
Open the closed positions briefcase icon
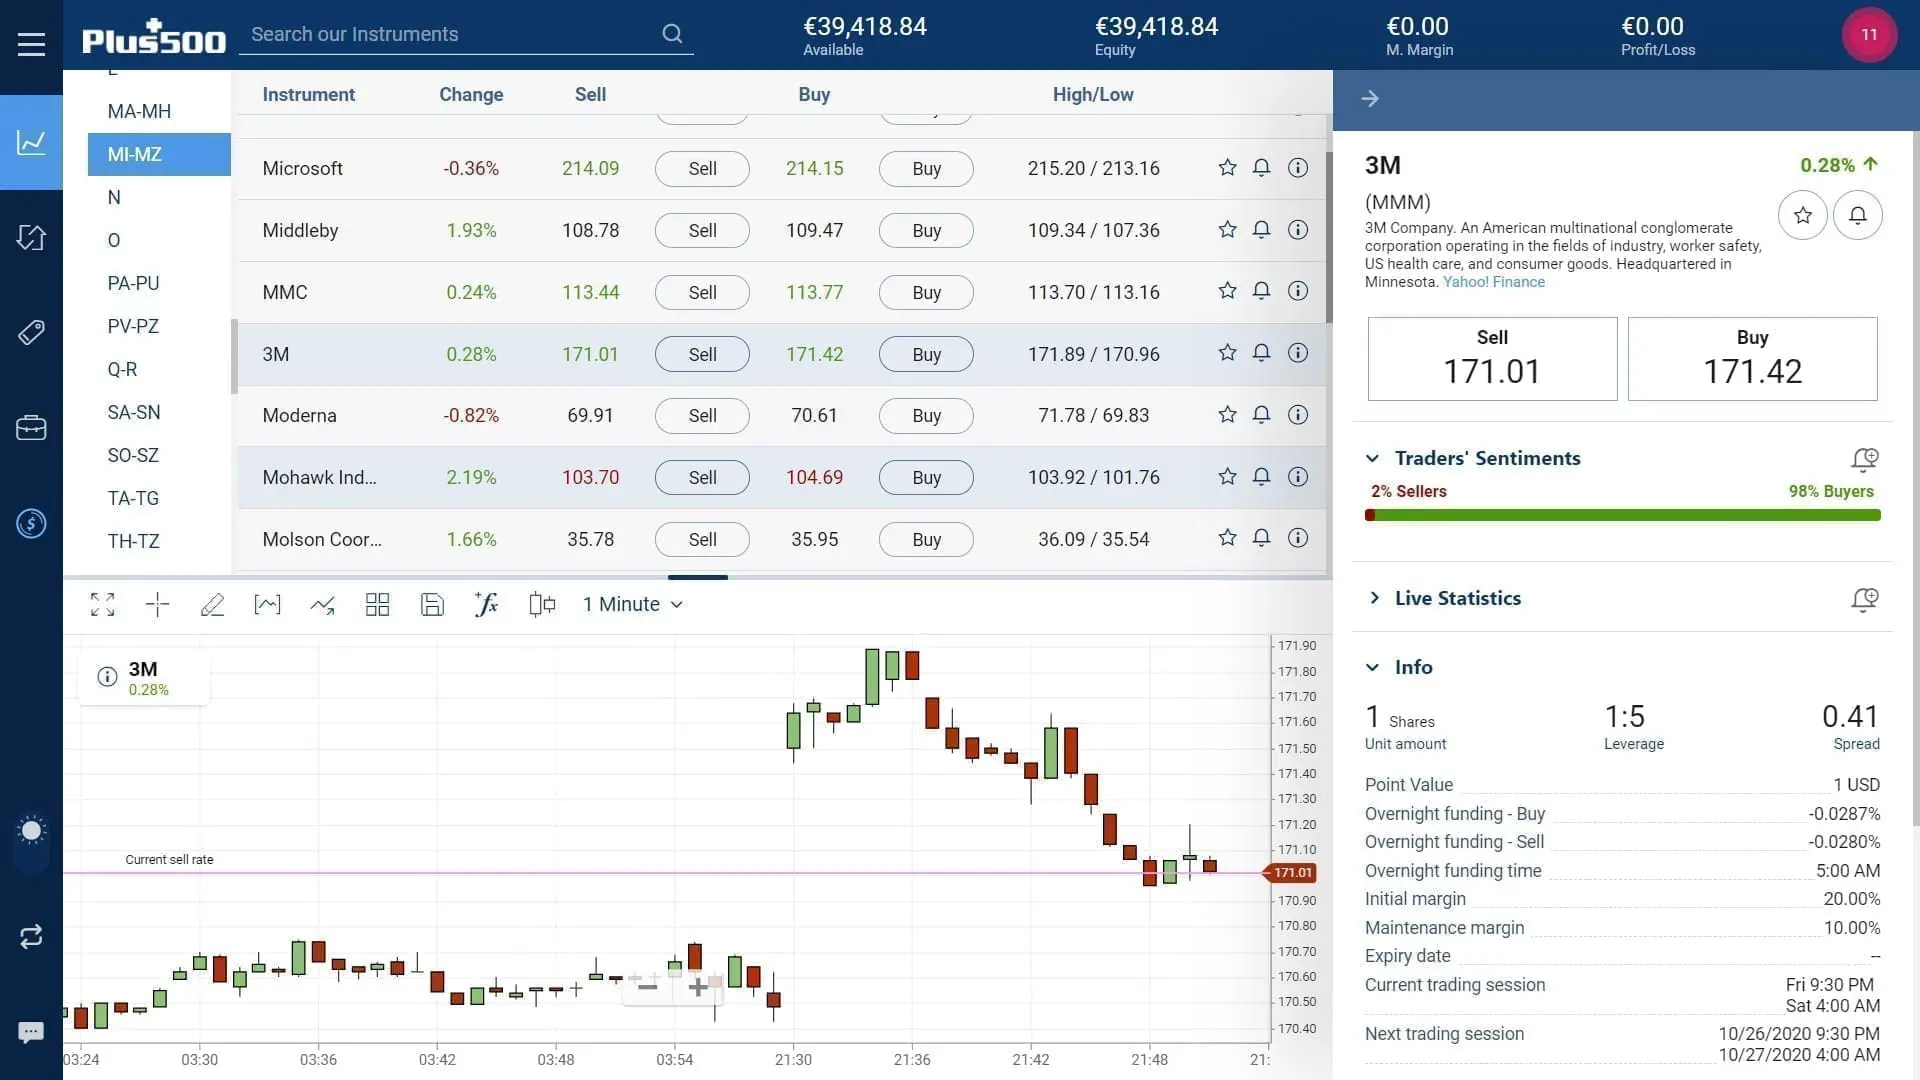tap(31, 428)
